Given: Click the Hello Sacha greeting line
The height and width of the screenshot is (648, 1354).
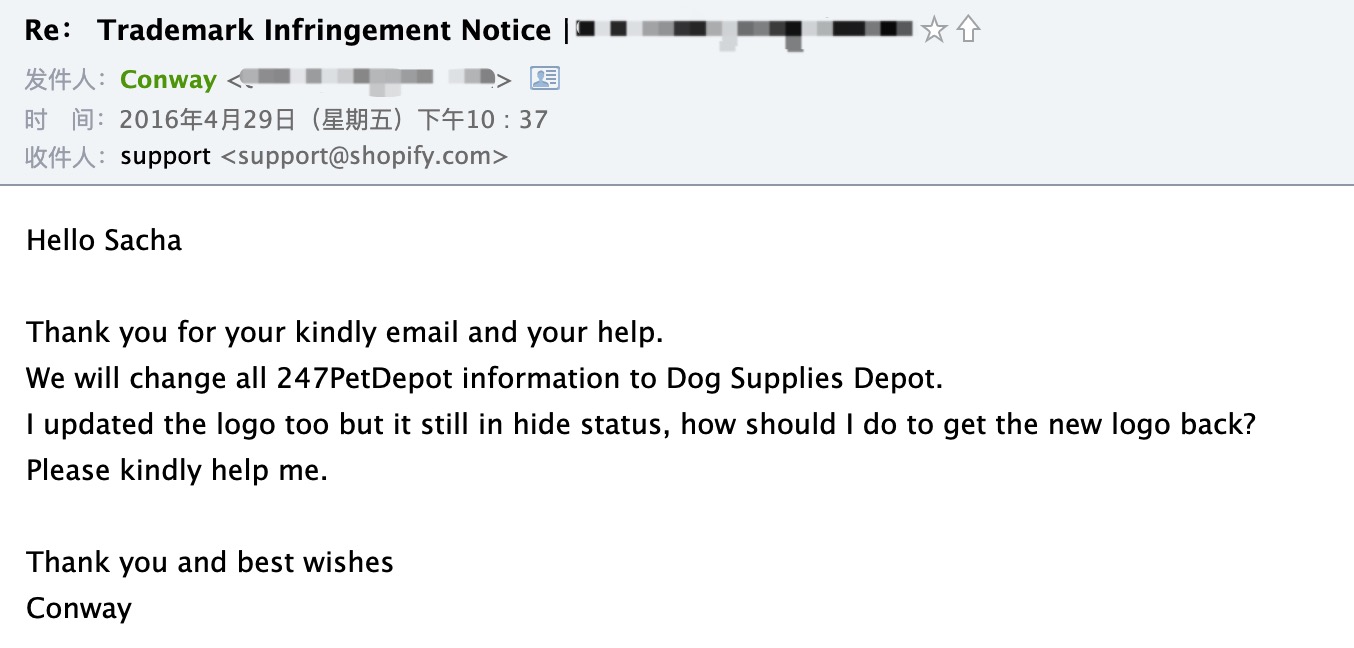Looking at the screenshot, I should [104, 241].
